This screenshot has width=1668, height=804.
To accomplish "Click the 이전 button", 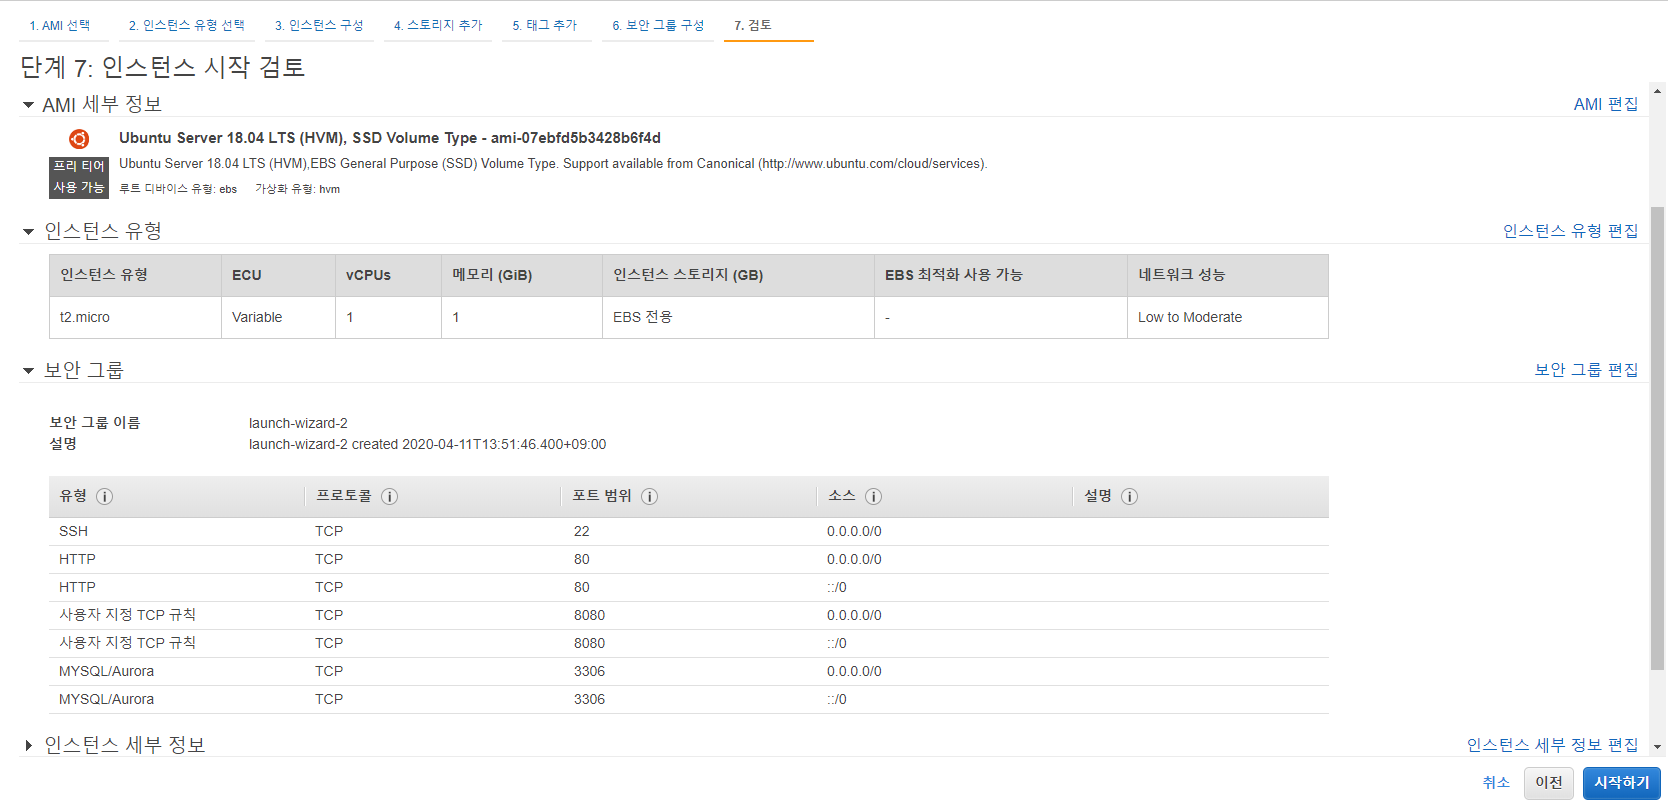I will tap(1549, 783).
